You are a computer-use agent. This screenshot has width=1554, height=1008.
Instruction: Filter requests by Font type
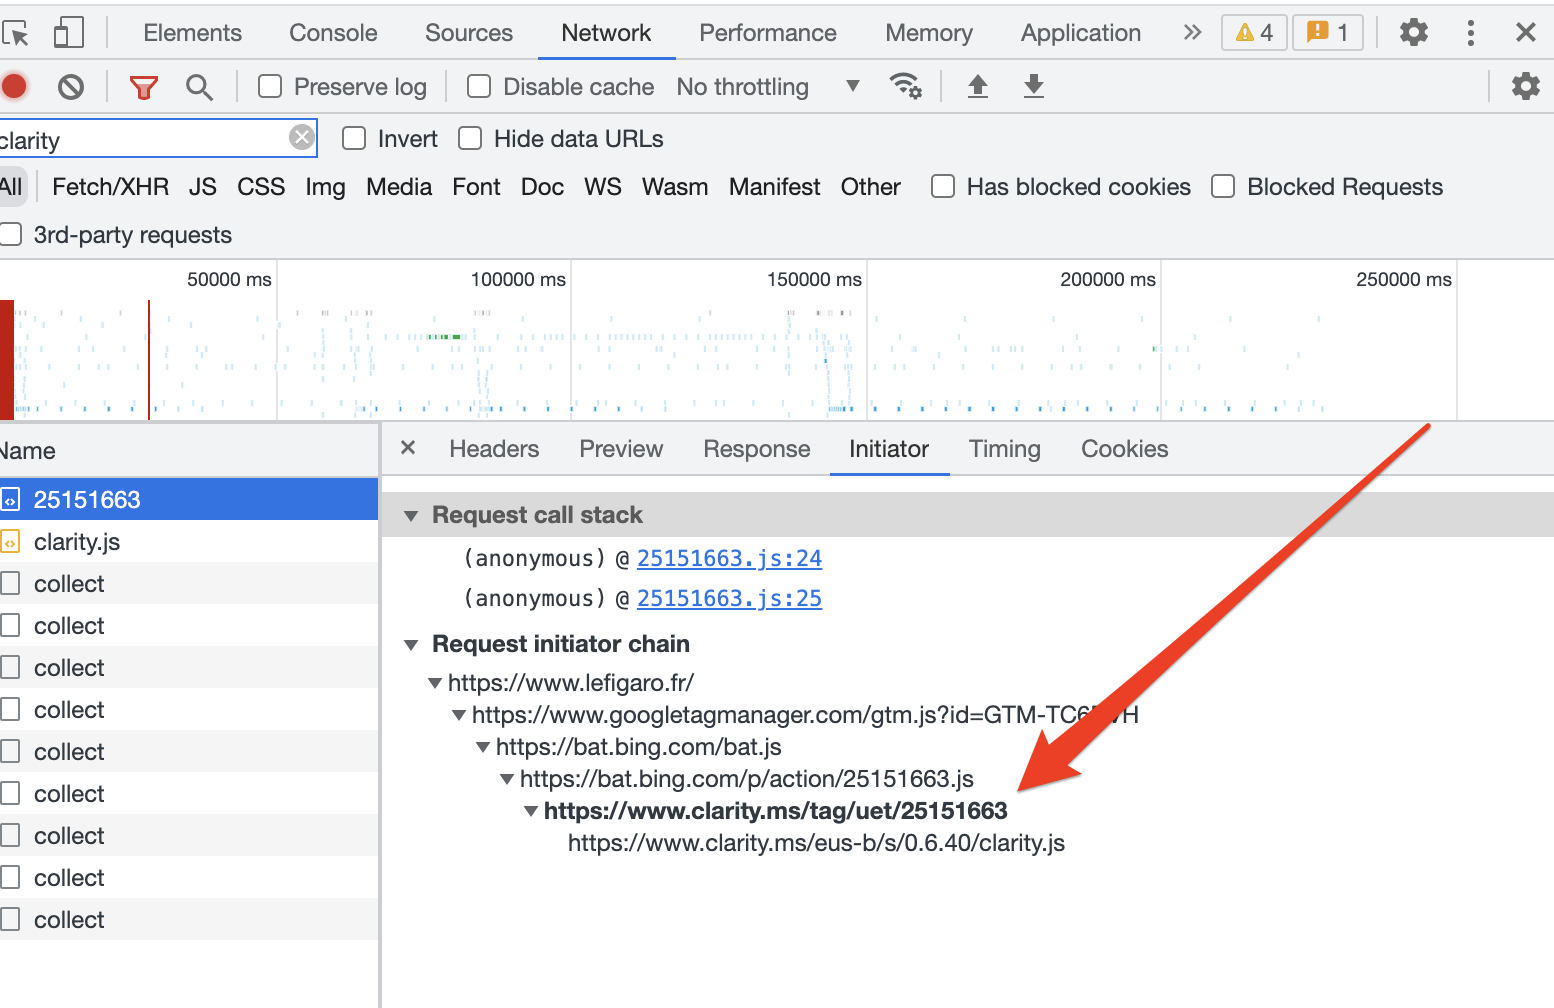476,187
